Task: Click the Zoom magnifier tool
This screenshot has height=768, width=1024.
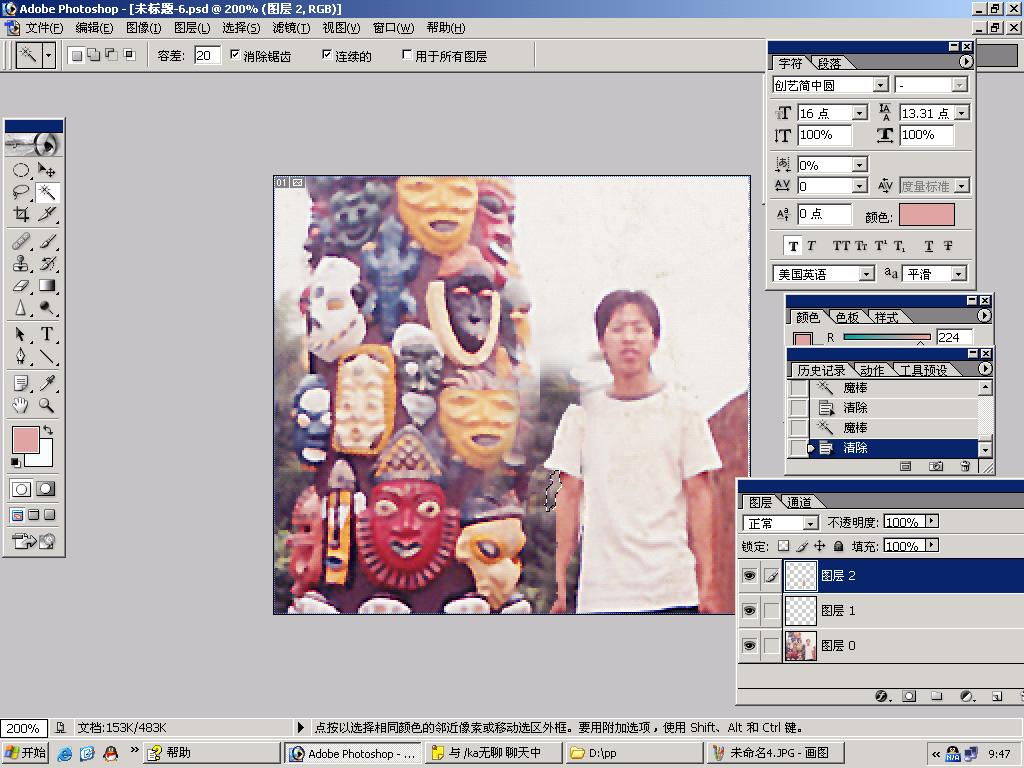Action: point(46,405)
